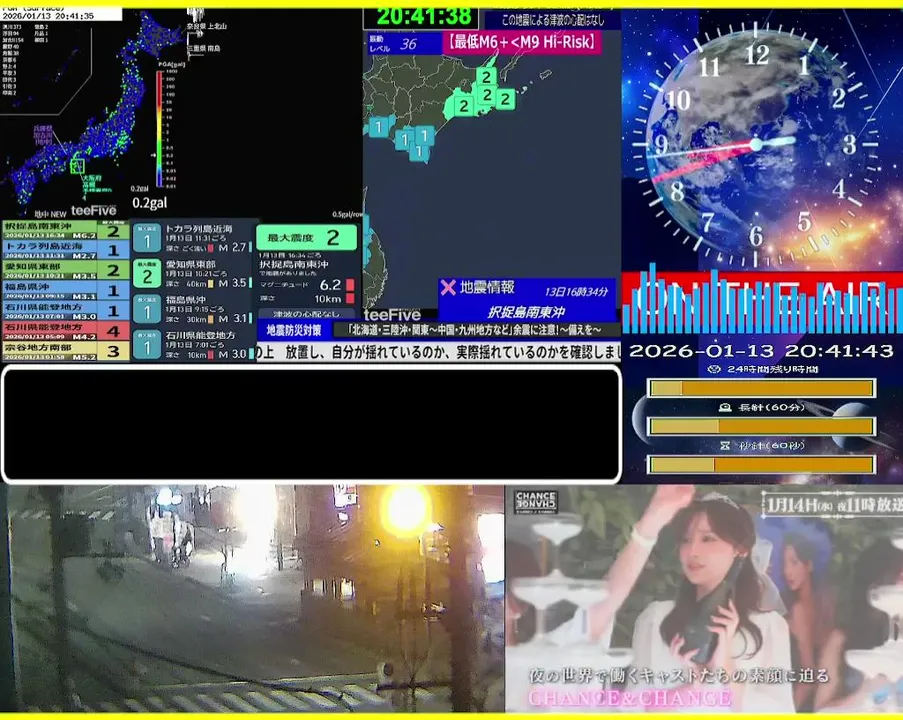Click the 24時間残り時間 progress bar
Screen dimensions: 903x720
(x=762, y=388)
